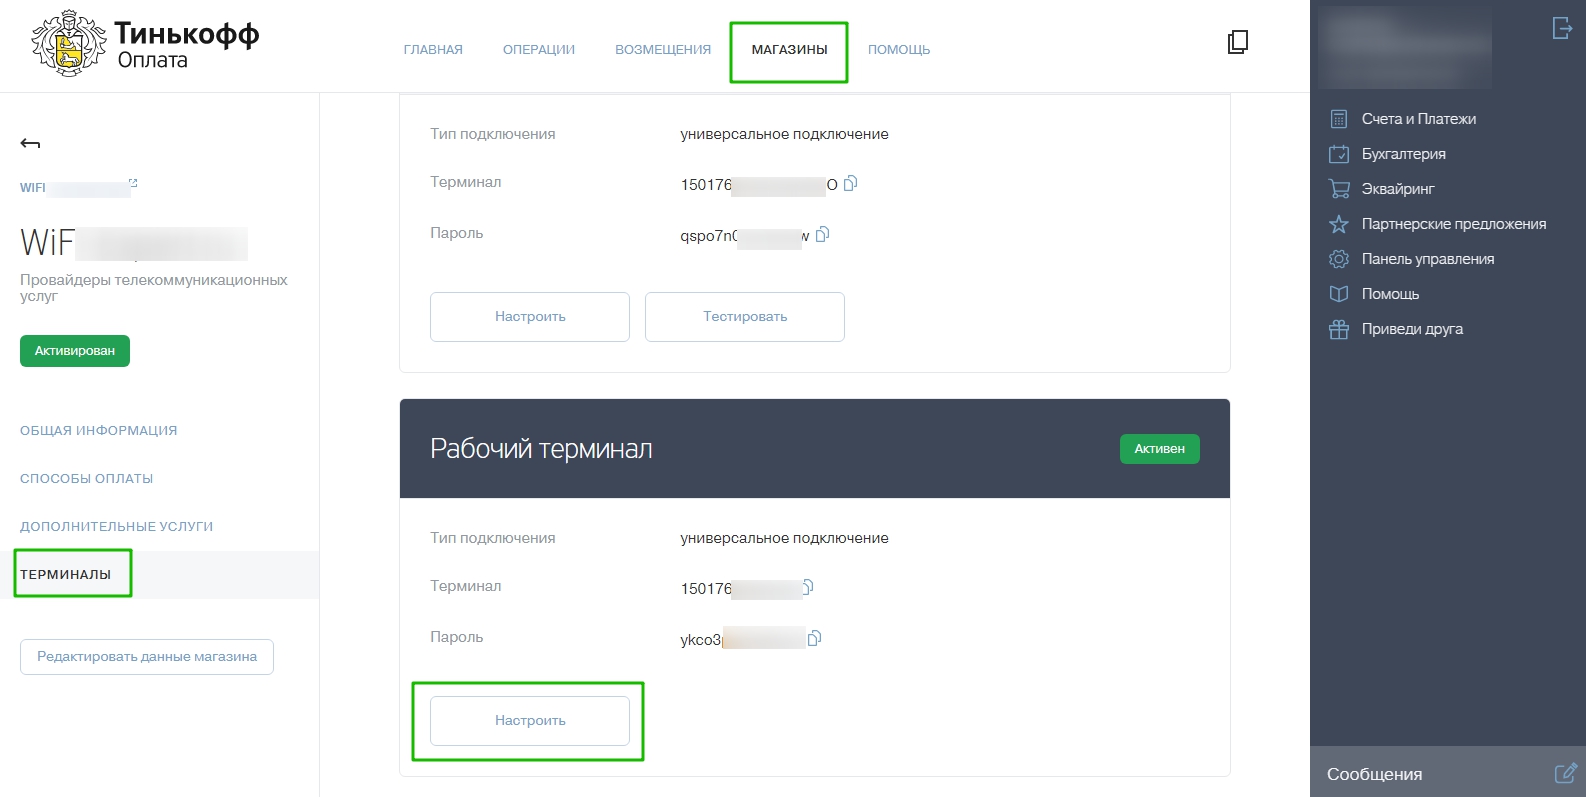Screen dimensions: 1586x797
Task: Click the back arrow icon
Action: [30, 144]
